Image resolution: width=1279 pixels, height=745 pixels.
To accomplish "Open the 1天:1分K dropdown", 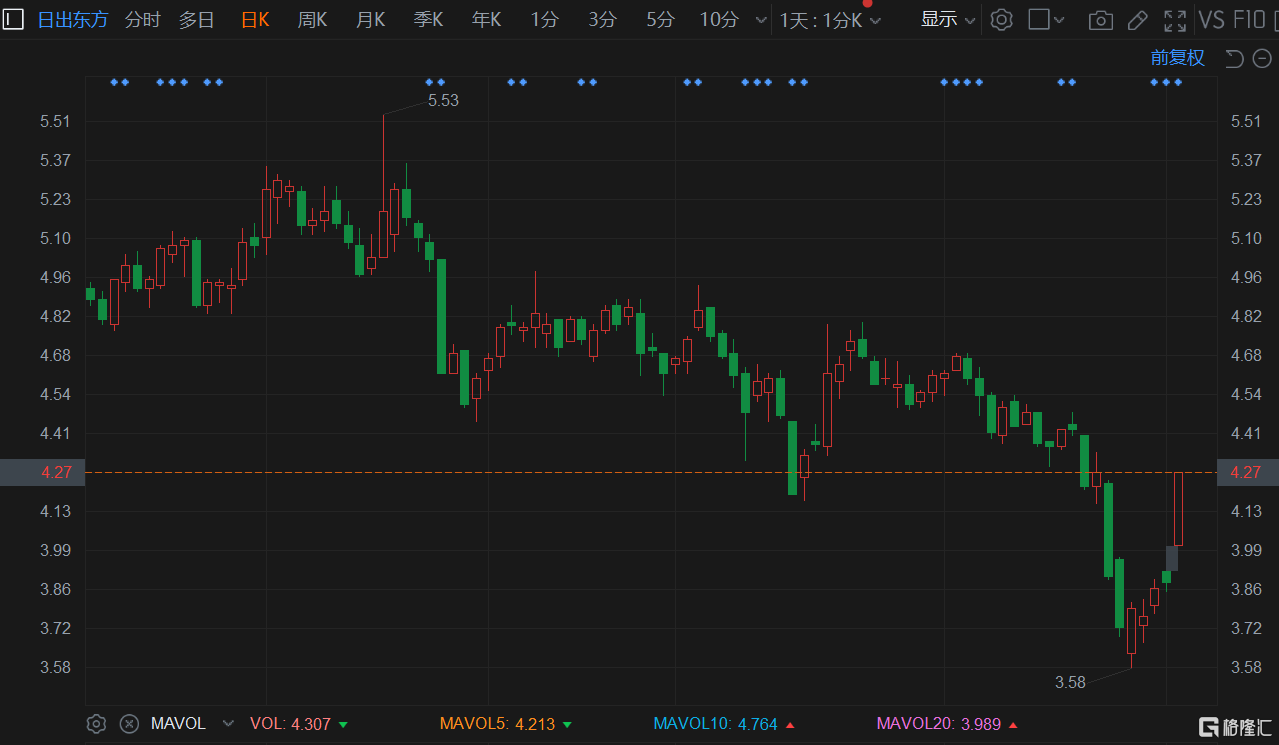I will pos(830,20).
